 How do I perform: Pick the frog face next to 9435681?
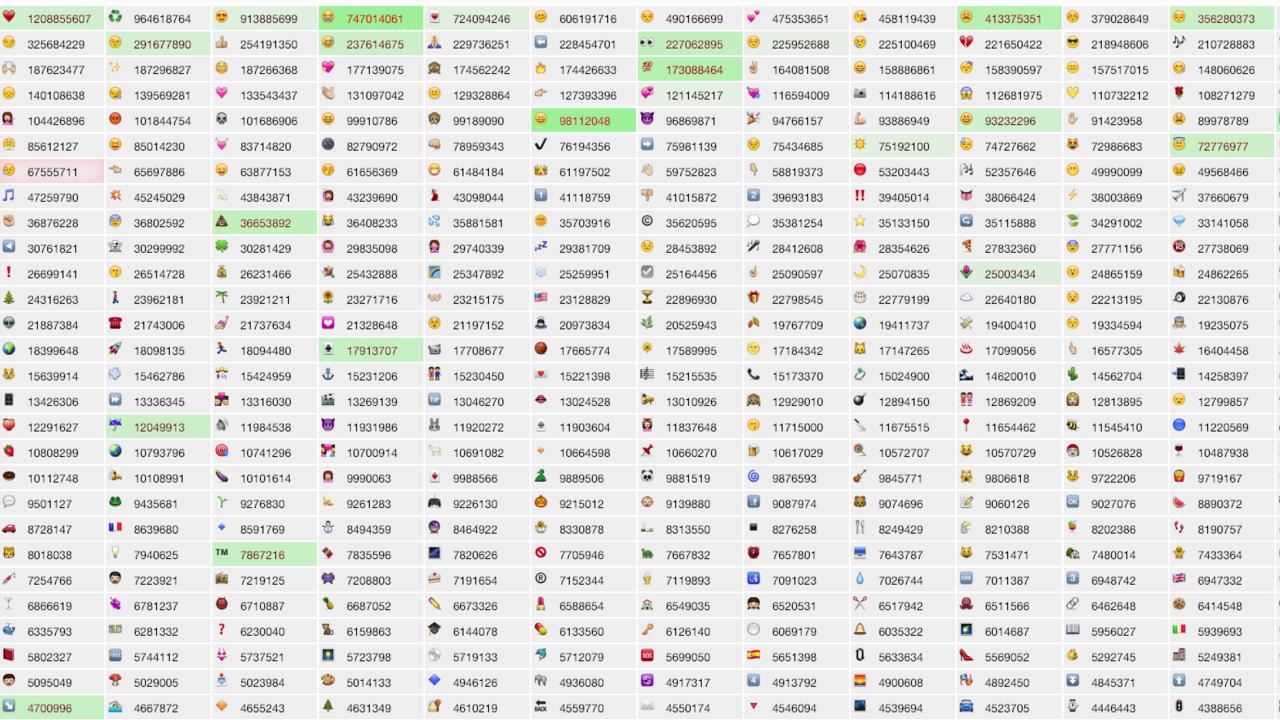click(x=115, y=503)
